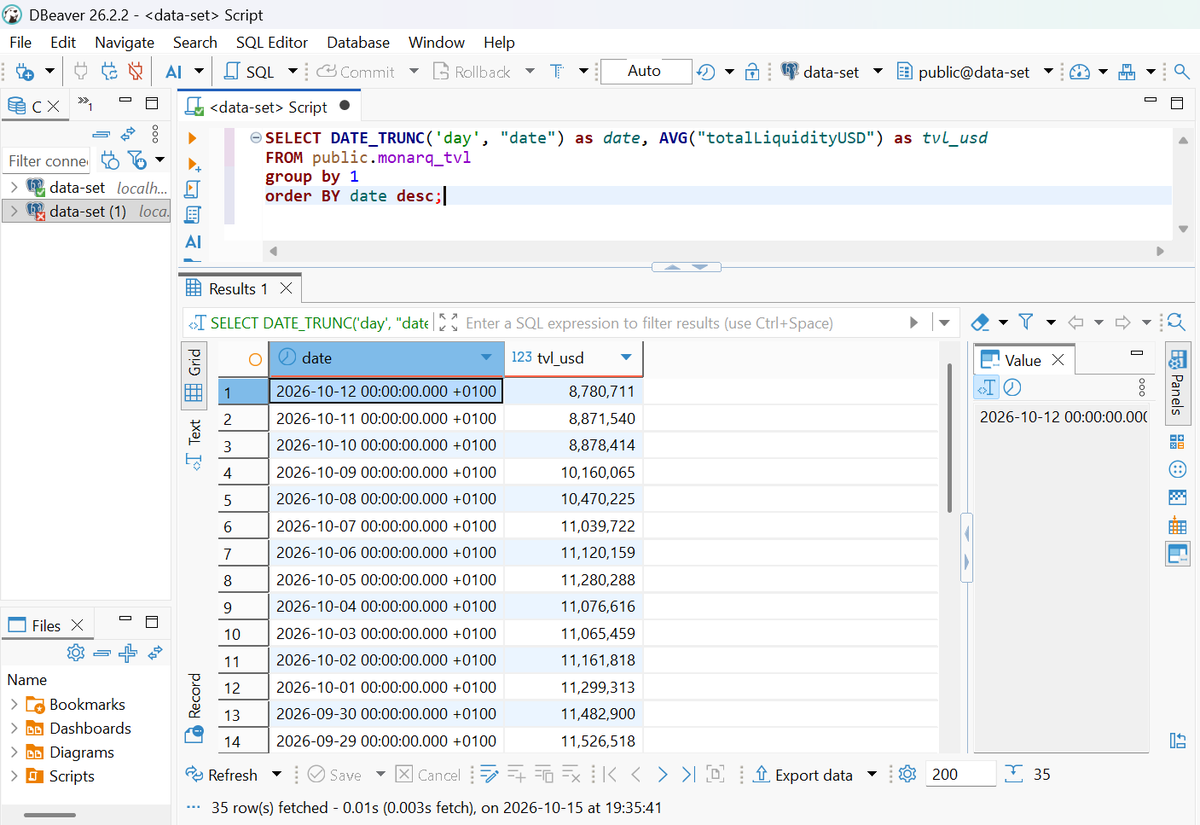Screen dimensions: 1200x825
Task: Open the active connection data-set dropdown
Action: coord(878,72)
